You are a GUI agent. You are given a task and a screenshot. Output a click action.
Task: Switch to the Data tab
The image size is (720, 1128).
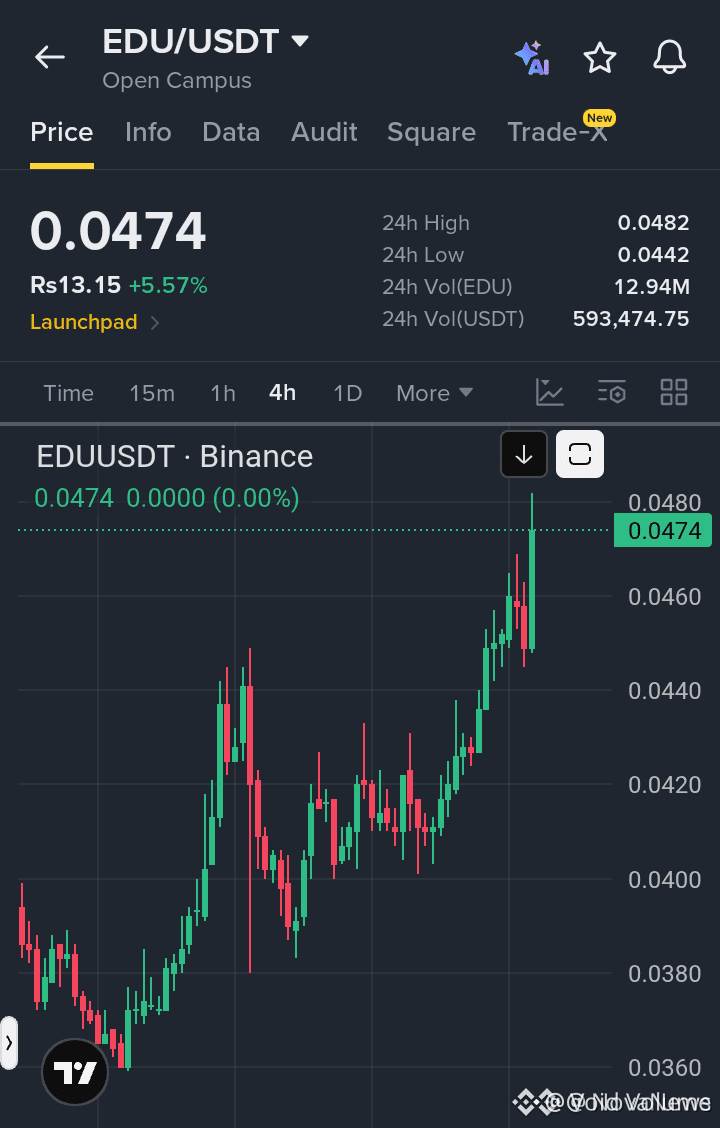(231, 132)
